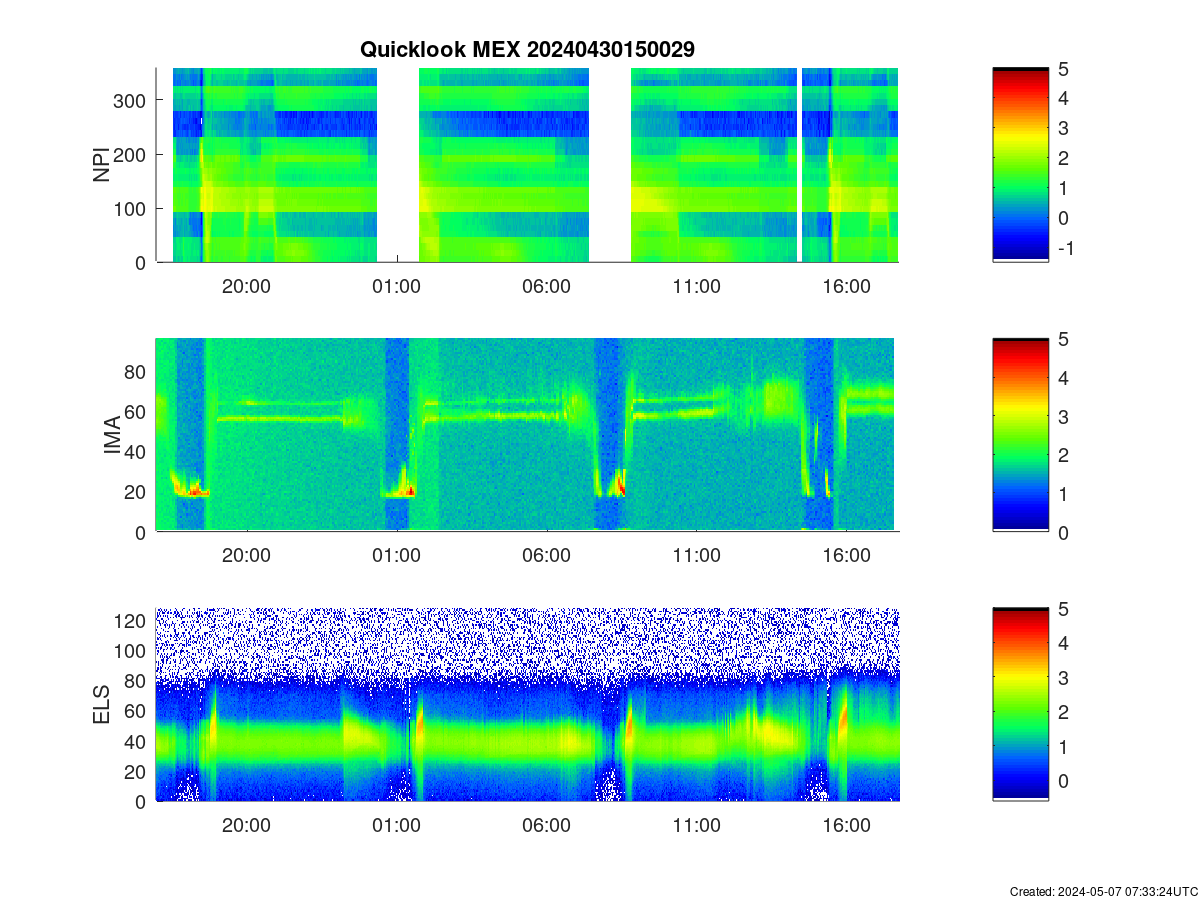Screen dimensions: 1200x900
Task: Click the 120 tick on the ELS axis
Action: (x=131, y=620)
